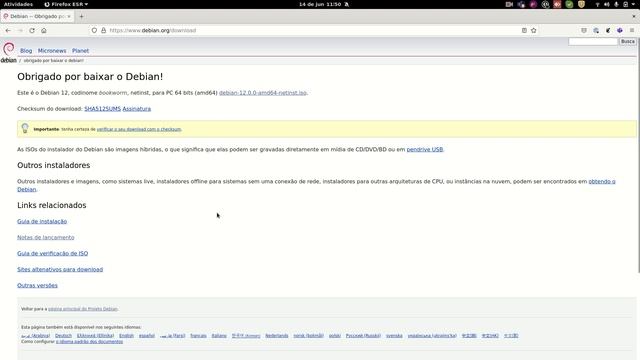Open Guia de instalação link

[42, 222]
